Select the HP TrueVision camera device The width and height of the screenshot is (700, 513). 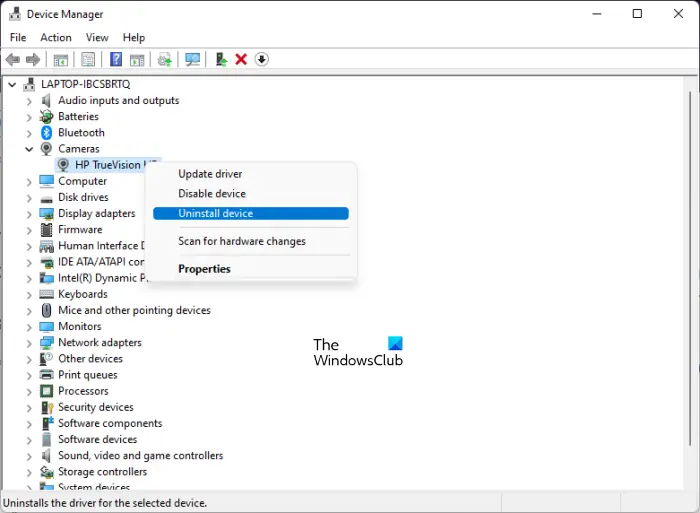click(107, 165)
